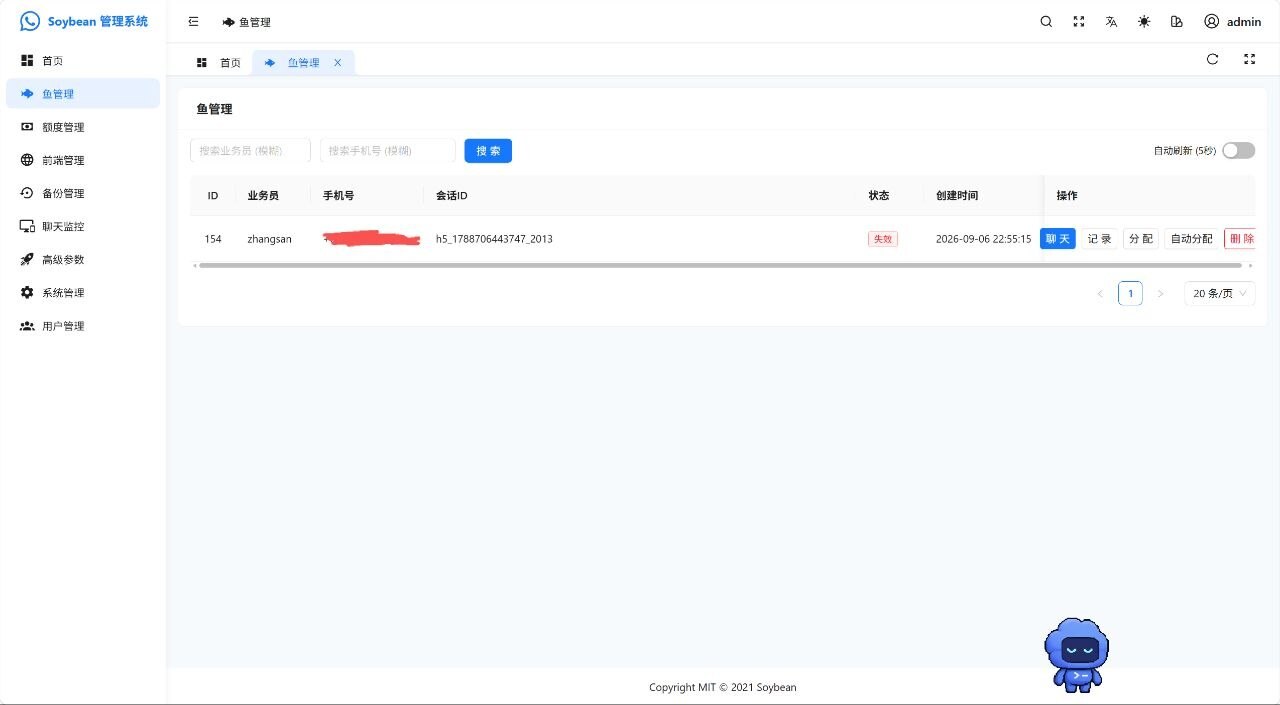Click the 鱼管理 breadcrumb in header
The width and height of the screenshot is (1280, 705).
tap(247, 22)
